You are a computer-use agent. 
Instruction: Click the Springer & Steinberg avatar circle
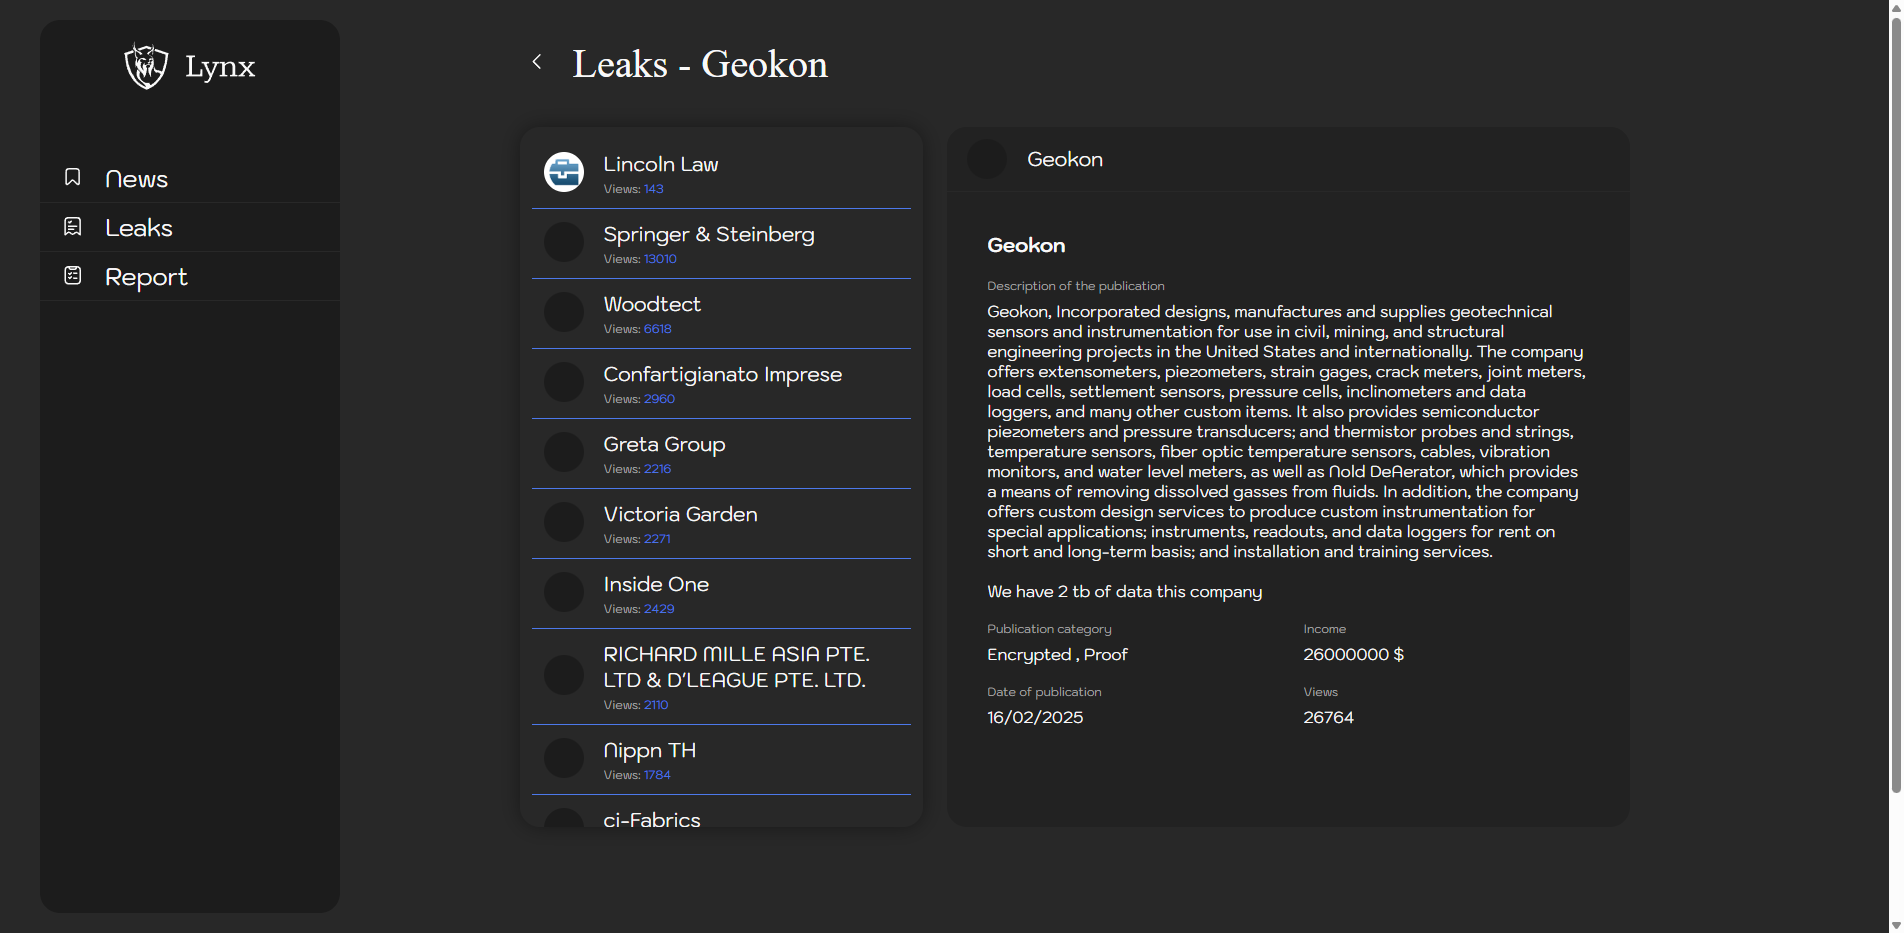coord(564,242)
